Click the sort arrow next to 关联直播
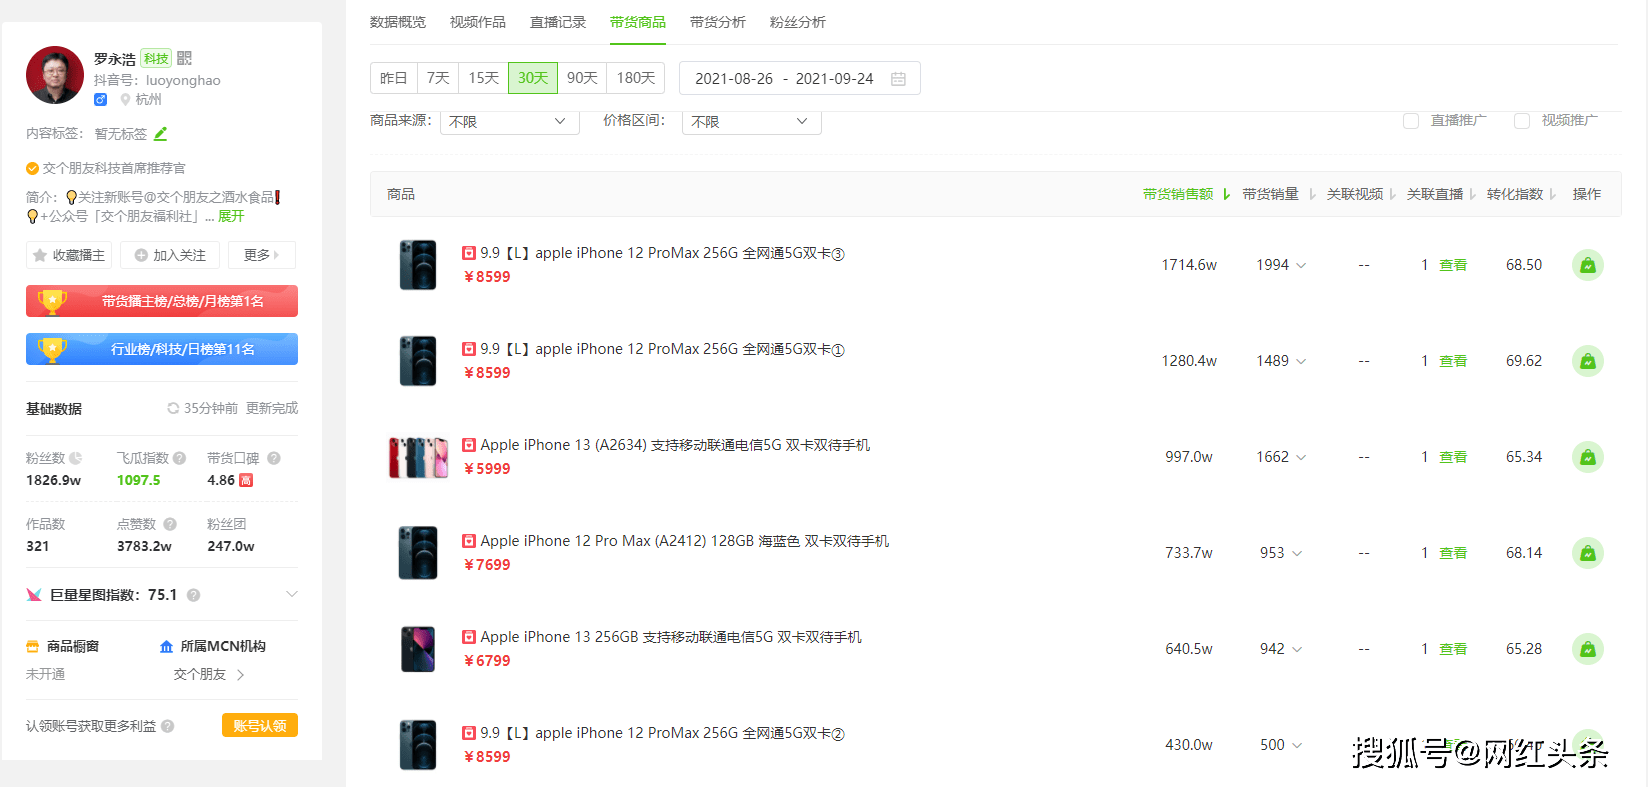Image resolution: width=1648 pixels, height=787 pixels. coord(1472,194)
